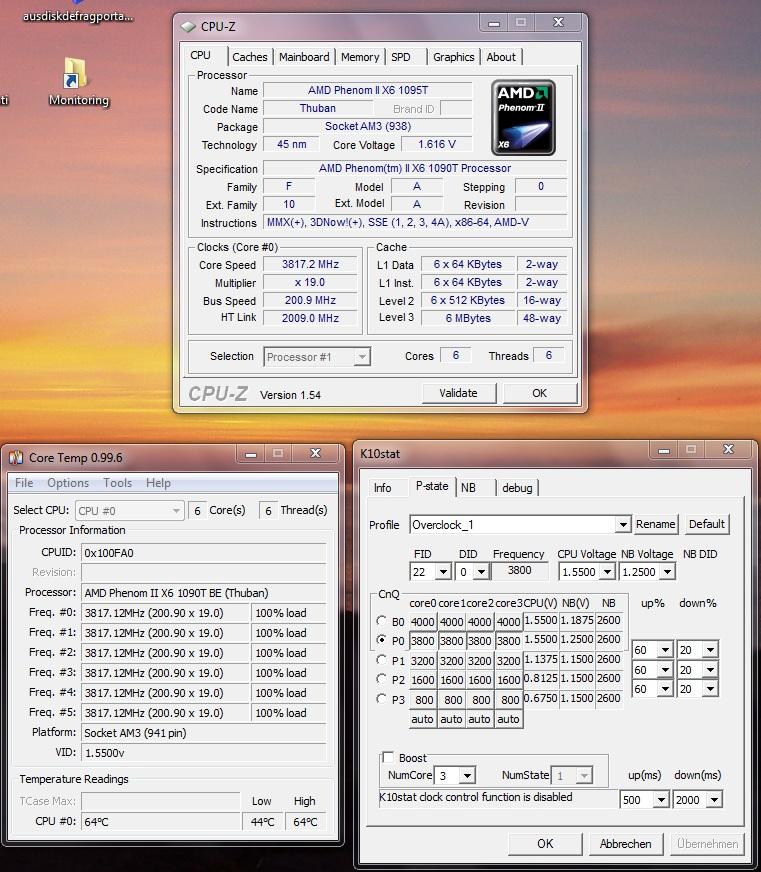
Task: Select the P2 P-state radio button
Action: click(x=382, y=679)
